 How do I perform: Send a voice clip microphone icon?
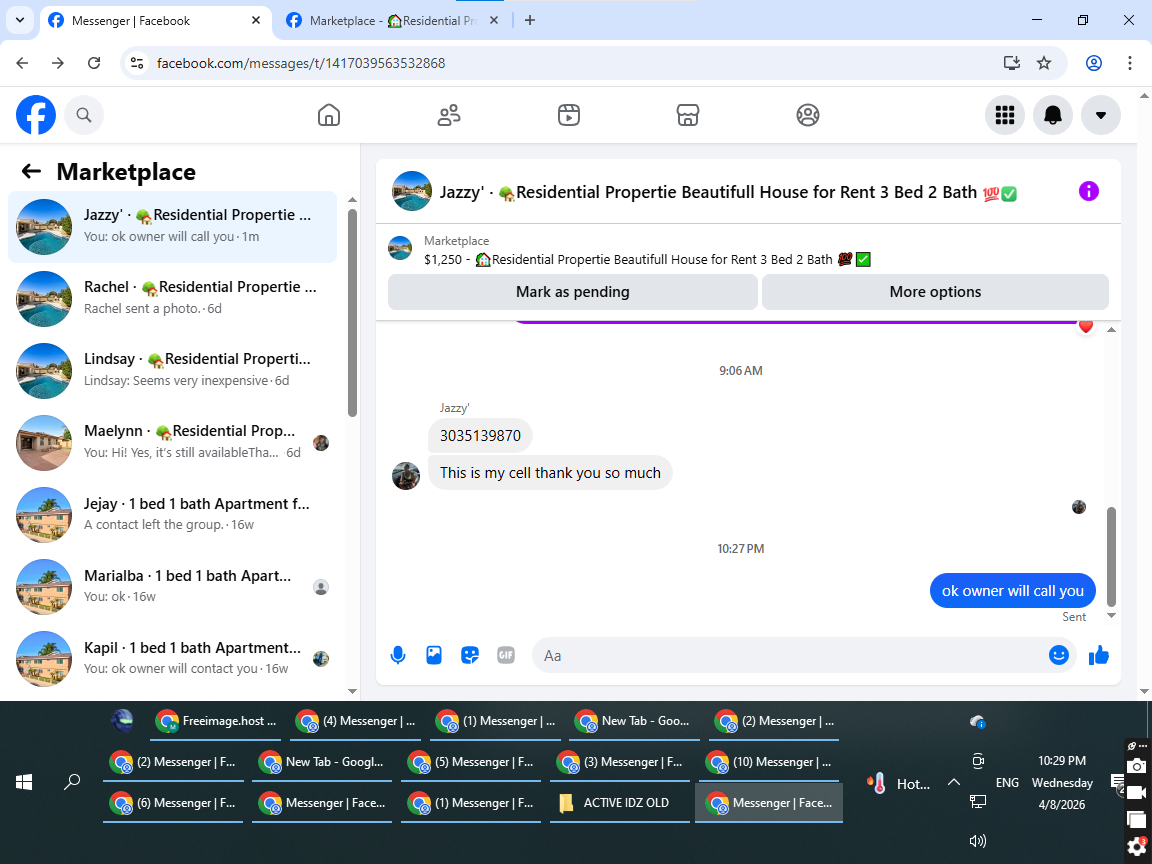tap(397, 655)
